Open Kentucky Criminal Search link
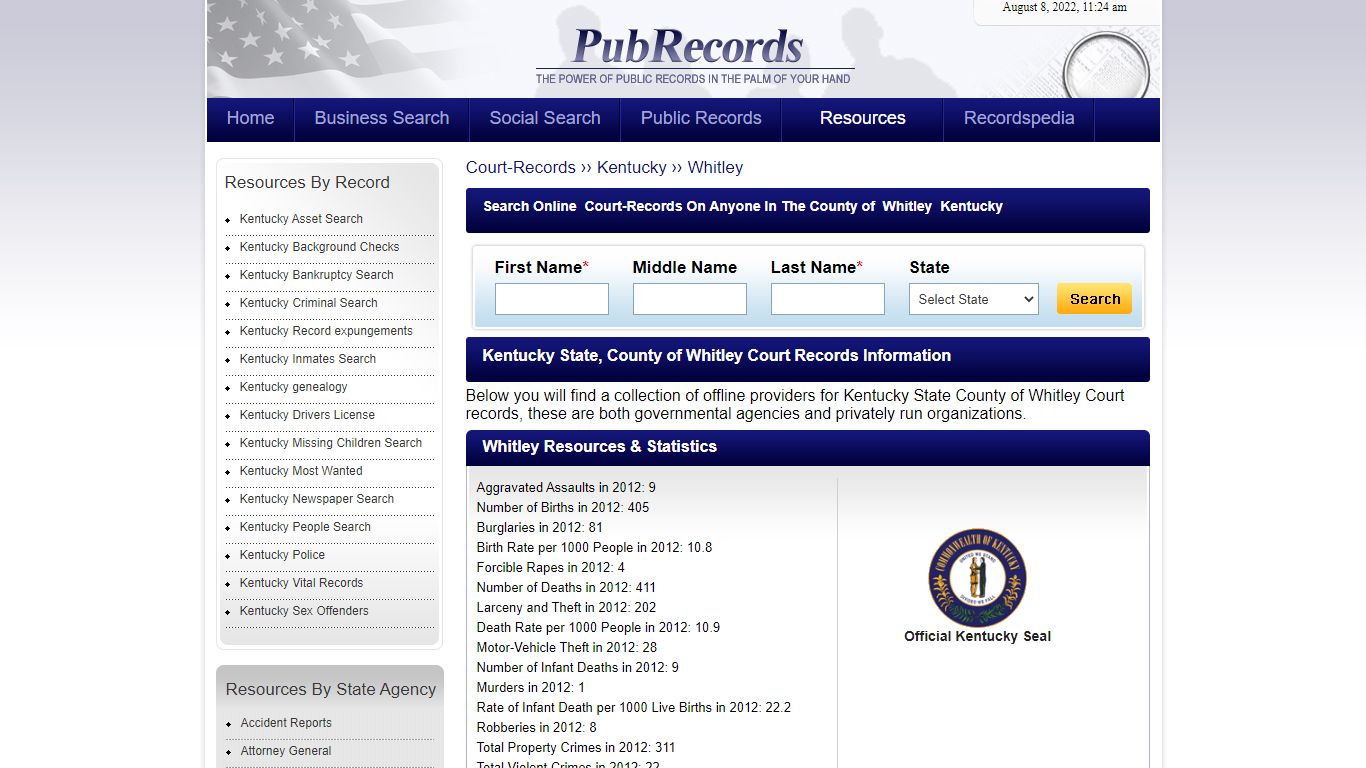The width and height of the screenshot is (1366, 768). [308, 303]
